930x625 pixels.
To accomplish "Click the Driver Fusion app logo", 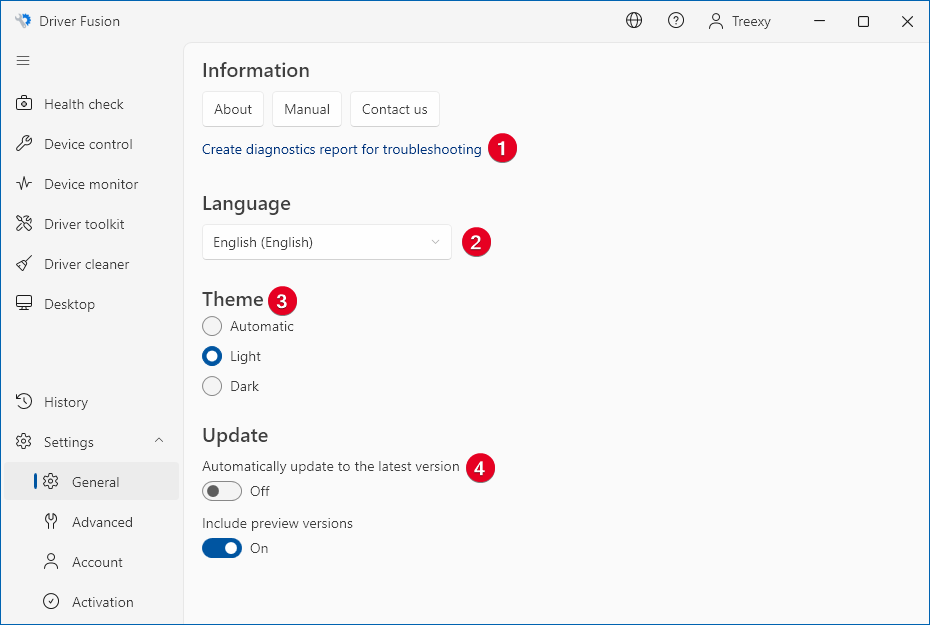I will click(23, 21).
